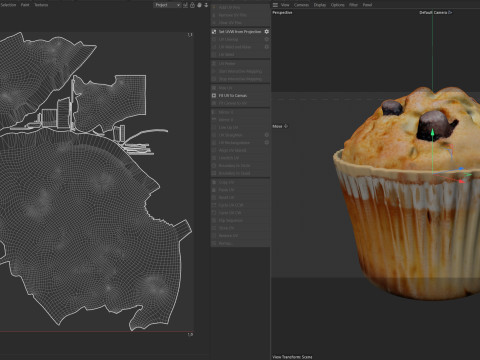Open the viewport hamburger menu icon

[x=275, y=5]
